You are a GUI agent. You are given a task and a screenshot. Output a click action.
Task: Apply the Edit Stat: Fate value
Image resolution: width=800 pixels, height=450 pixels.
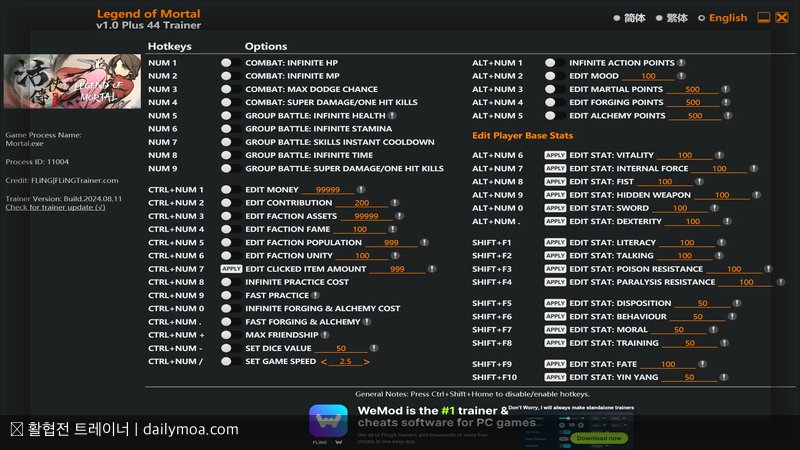[x=555, y=365]
